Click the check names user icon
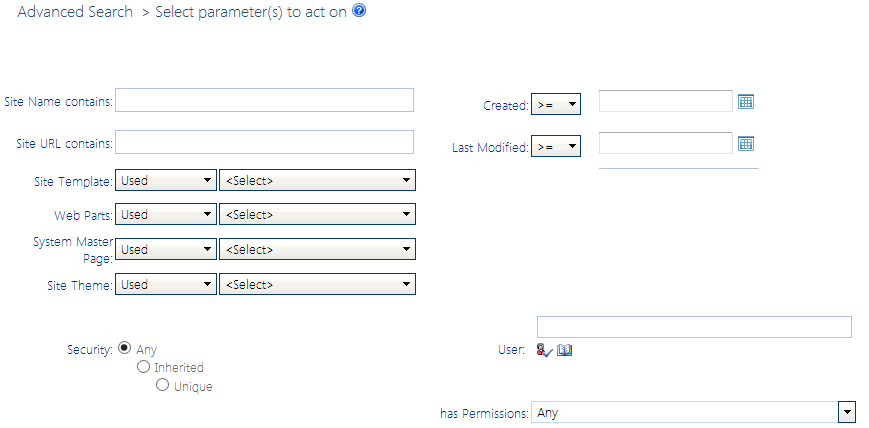The height and width of the screenshot is (428, 869). pyautogui.click(x=544, y=350)
